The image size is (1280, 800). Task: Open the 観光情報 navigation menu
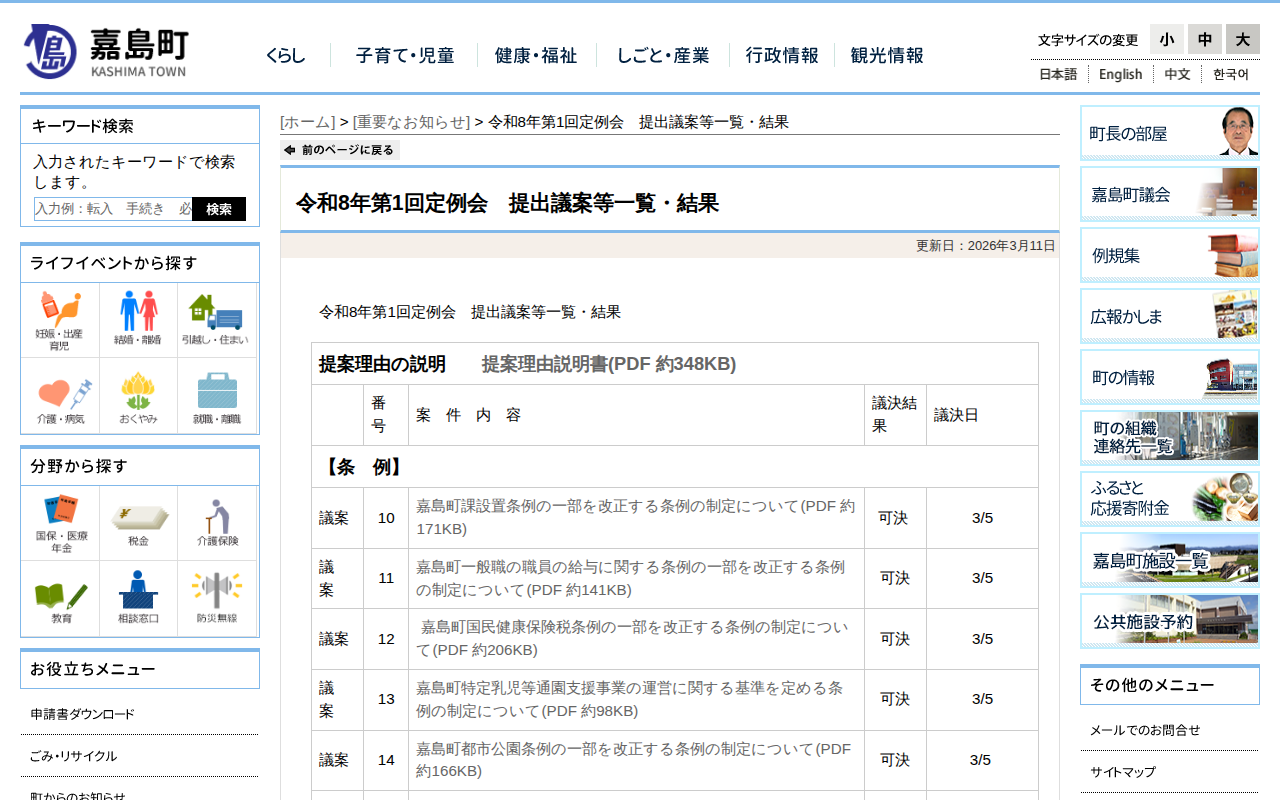(886, 57)
